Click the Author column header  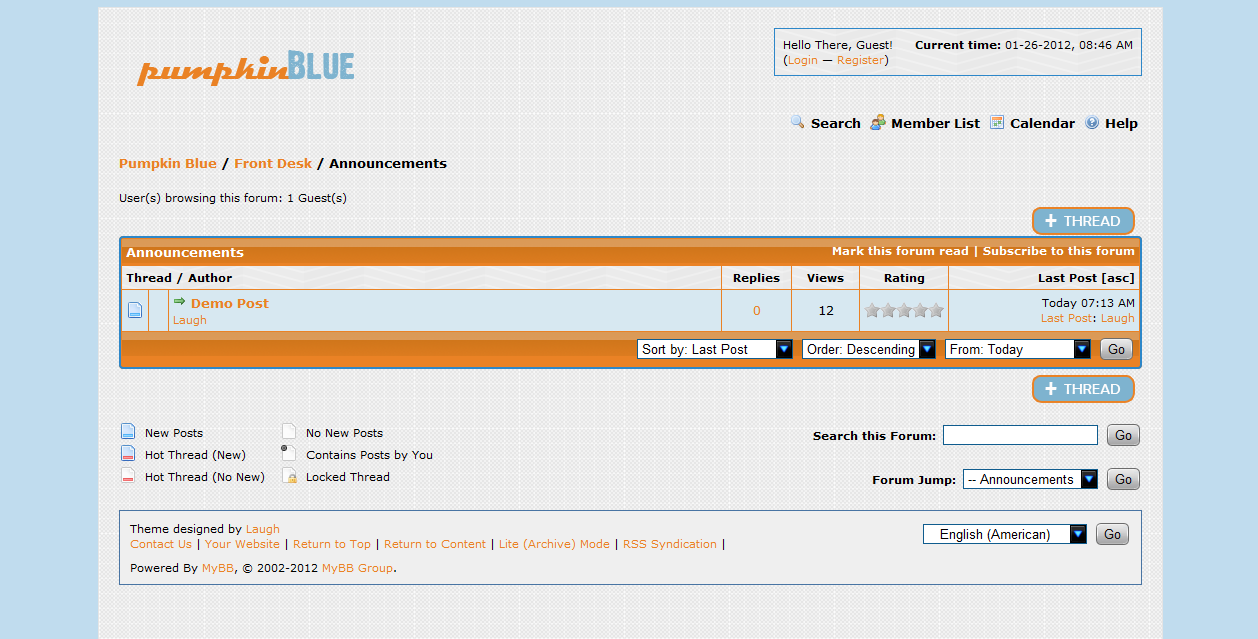click(x=210, y=278)
